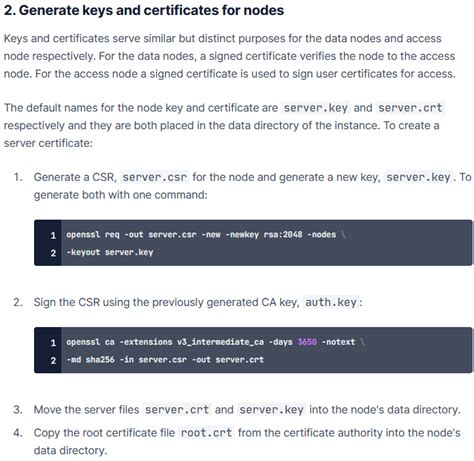Click server.key inline code in step 3
The width and height of the screenshot is (474, 461).
pyautogui.click(x=271, y=410)
